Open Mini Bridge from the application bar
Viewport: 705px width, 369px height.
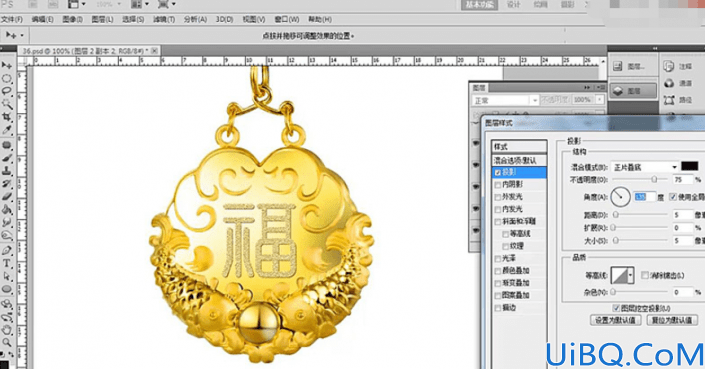coord(53,4)
